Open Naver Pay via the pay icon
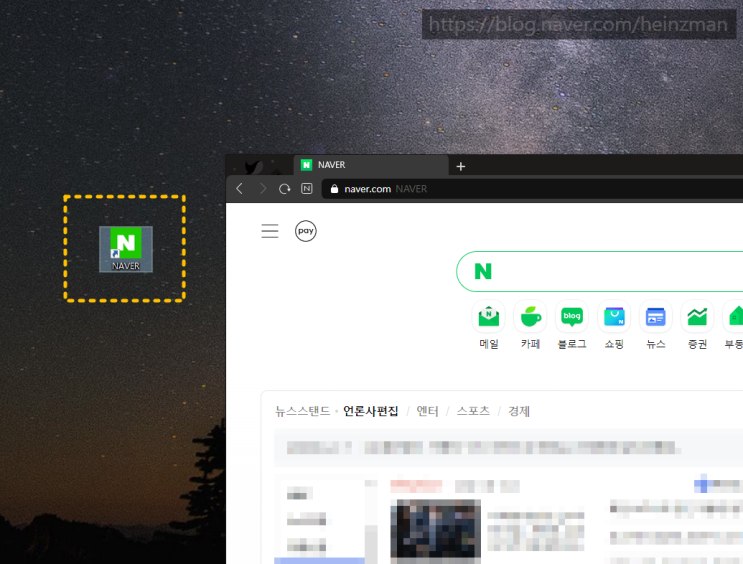 click(306, 231)
